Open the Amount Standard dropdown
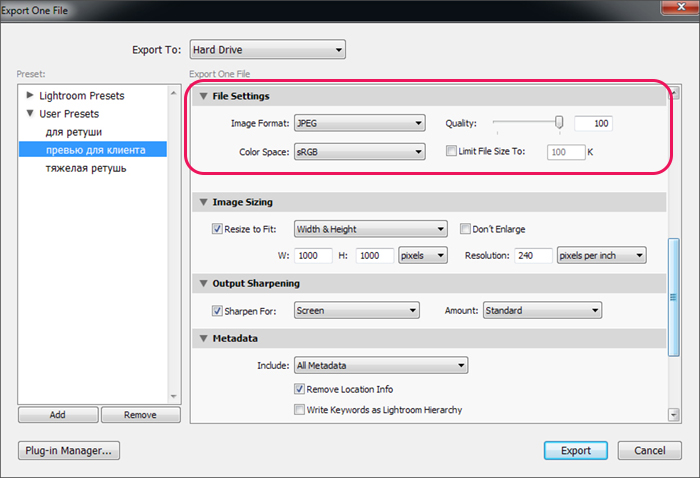This screenshot has width=700, height=478. point(542,310)
